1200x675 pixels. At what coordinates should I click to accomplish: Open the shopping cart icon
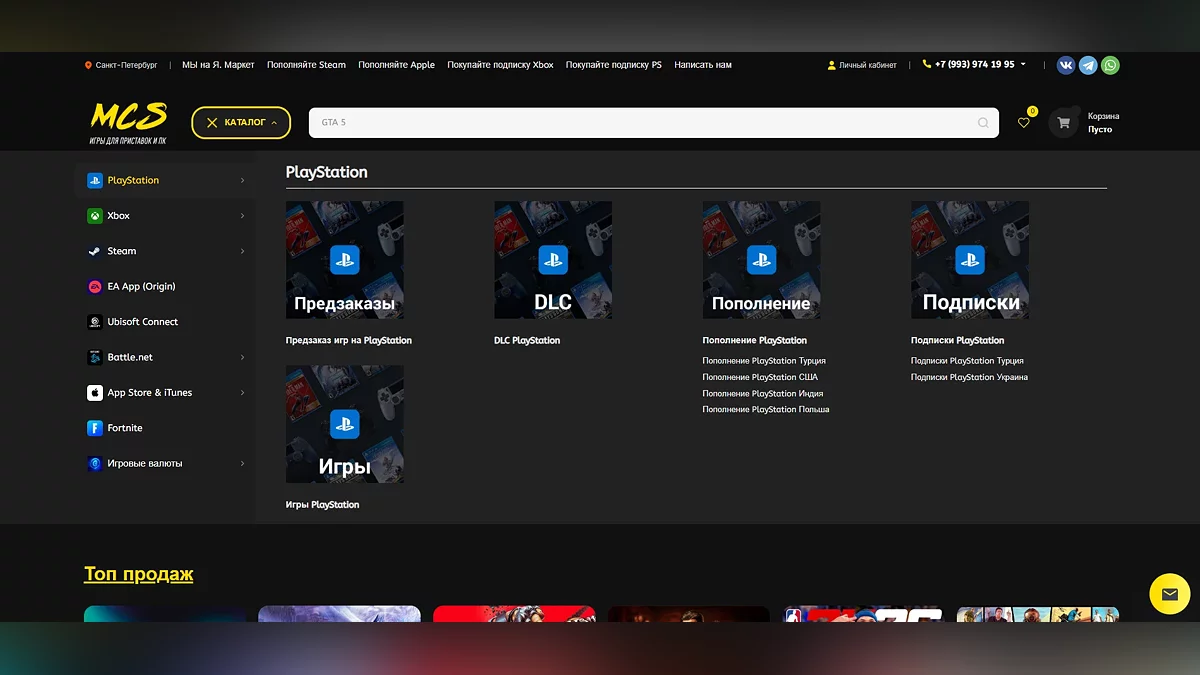(x=1063, y=123)
